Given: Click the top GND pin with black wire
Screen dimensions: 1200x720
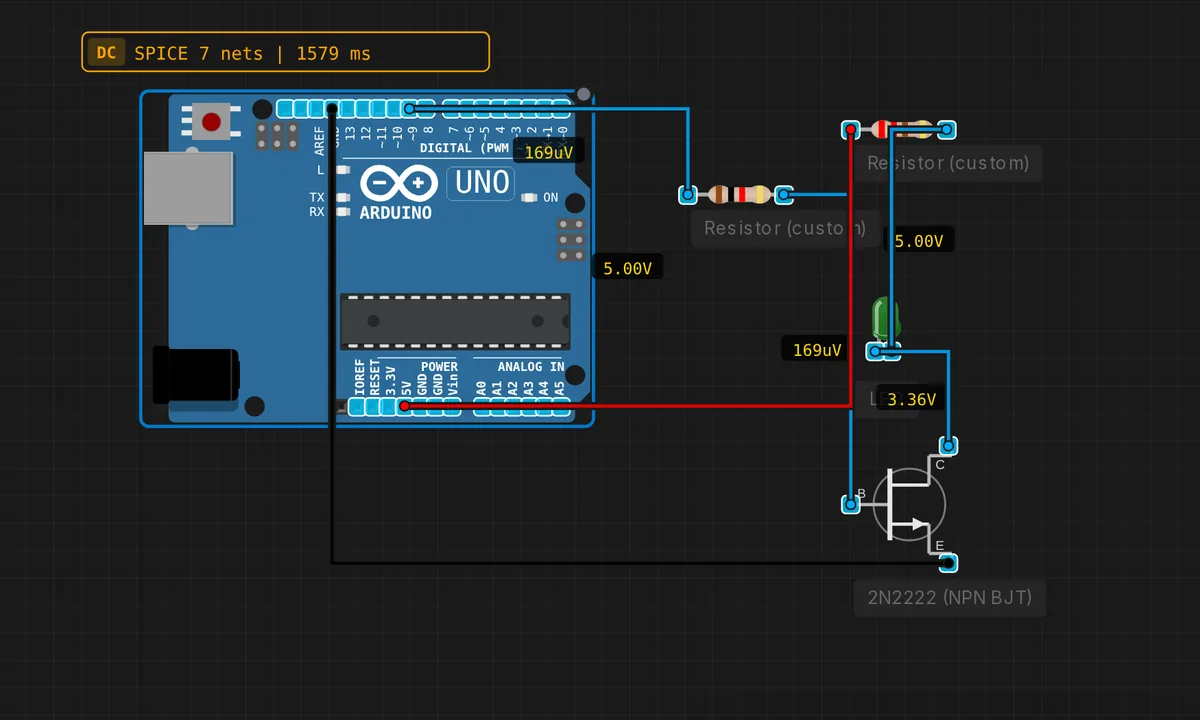Looking at the screenshot, I should tap(332, 108).
